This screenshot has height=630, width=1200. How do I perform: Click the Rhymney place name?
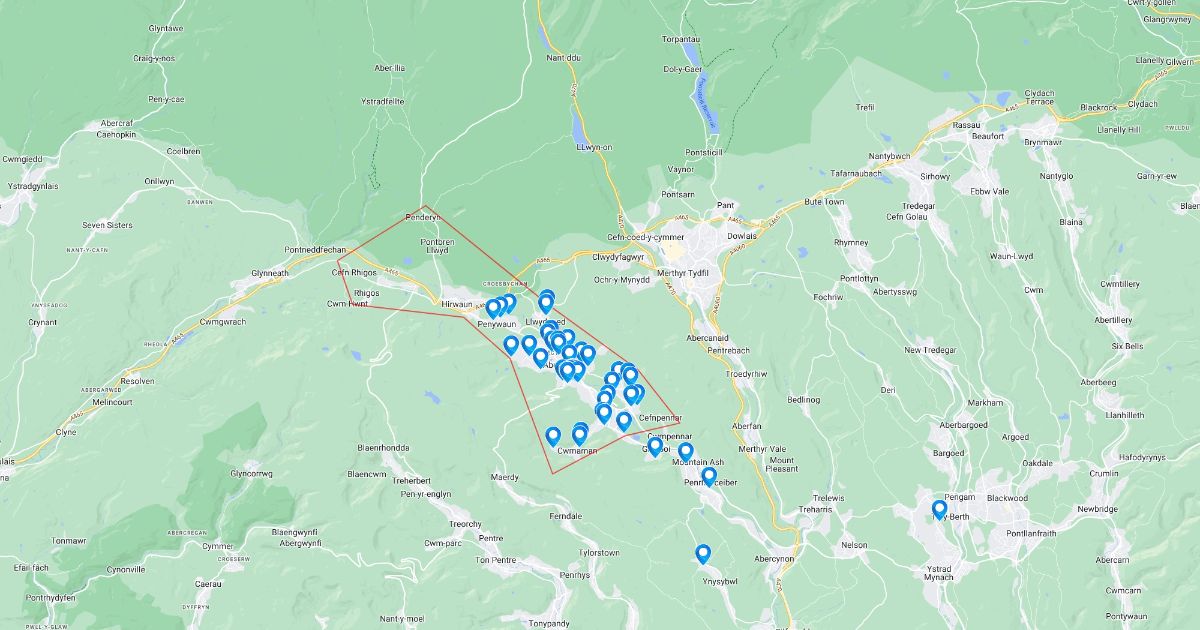click(x=850, y=243)
